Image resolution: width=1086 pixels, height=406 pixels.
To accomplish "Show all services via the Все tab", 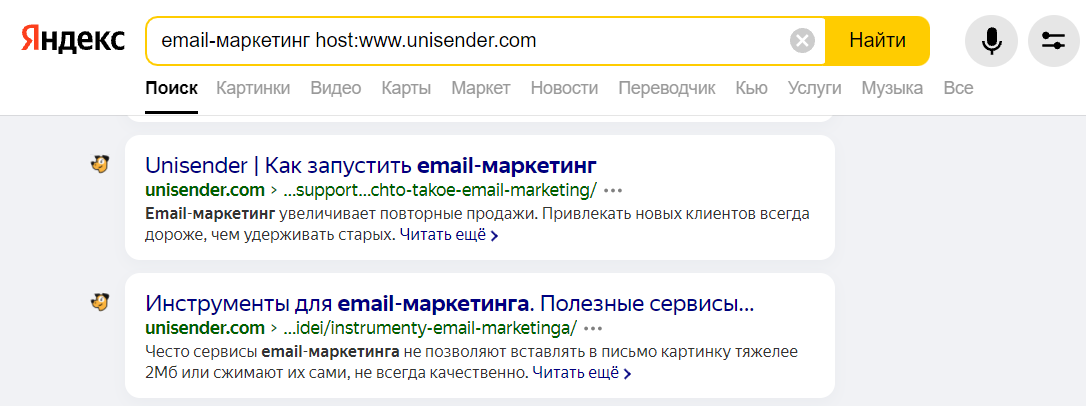I will (x=958, y=88).
